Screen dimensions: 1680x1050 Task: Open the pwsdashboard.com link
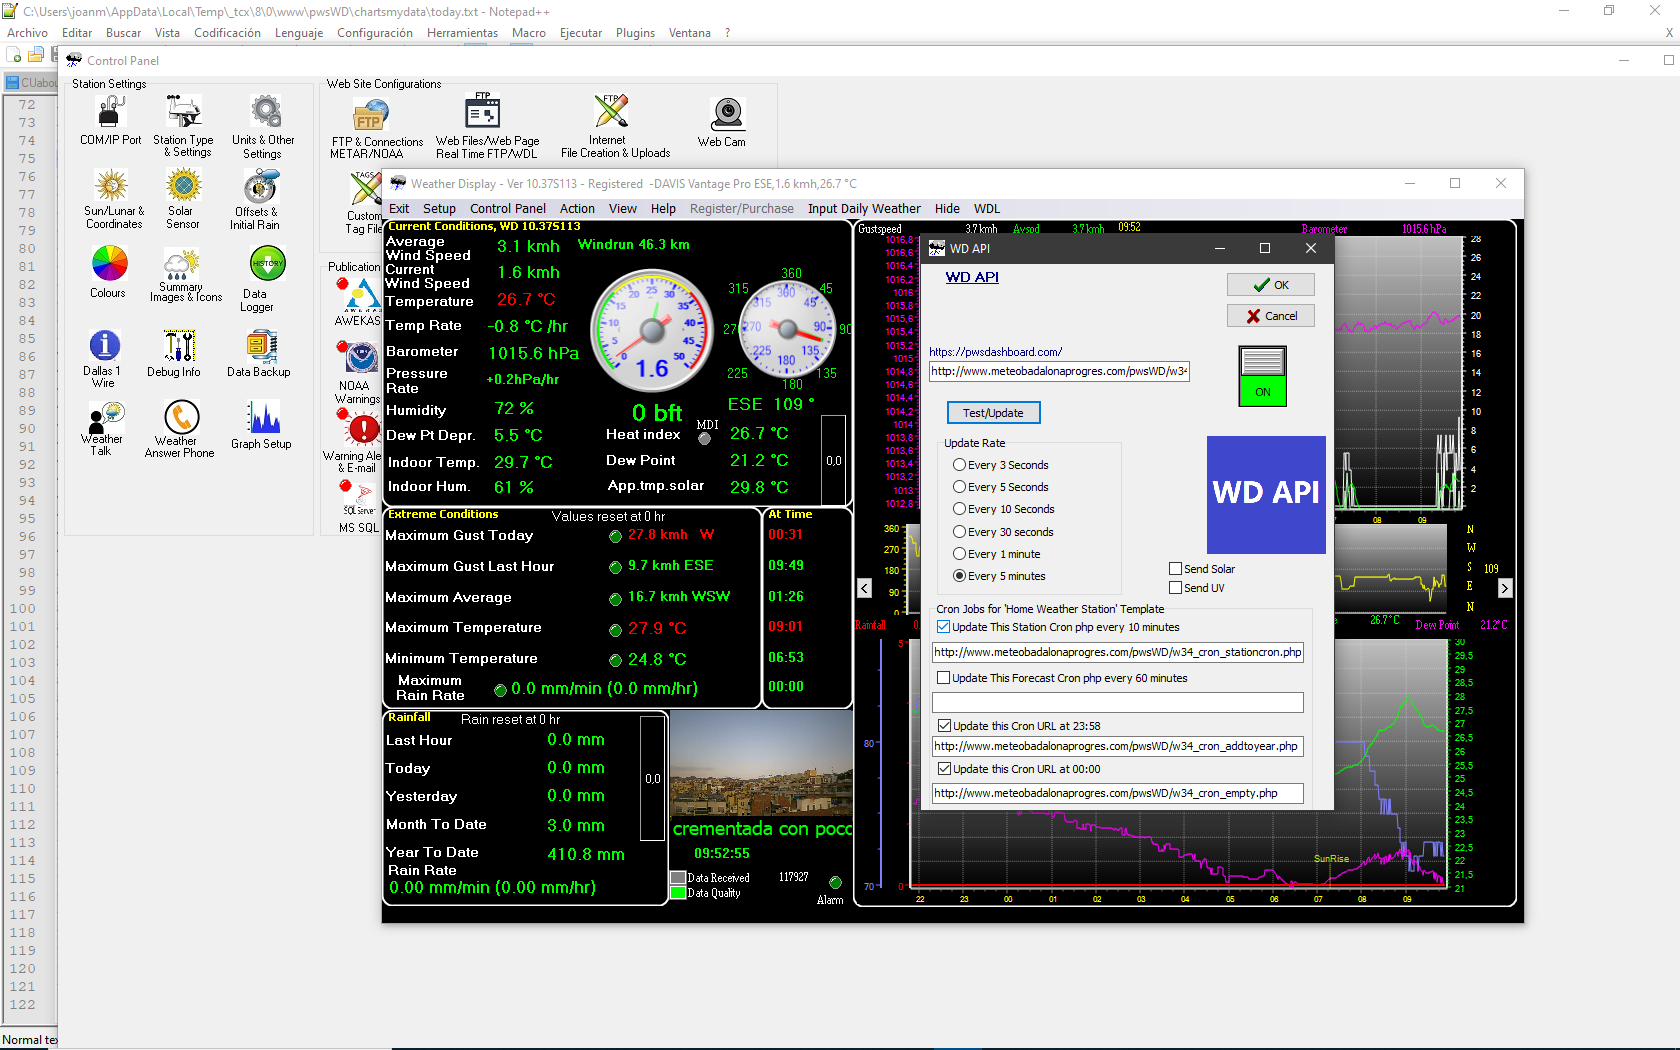[x=995, y=352]
